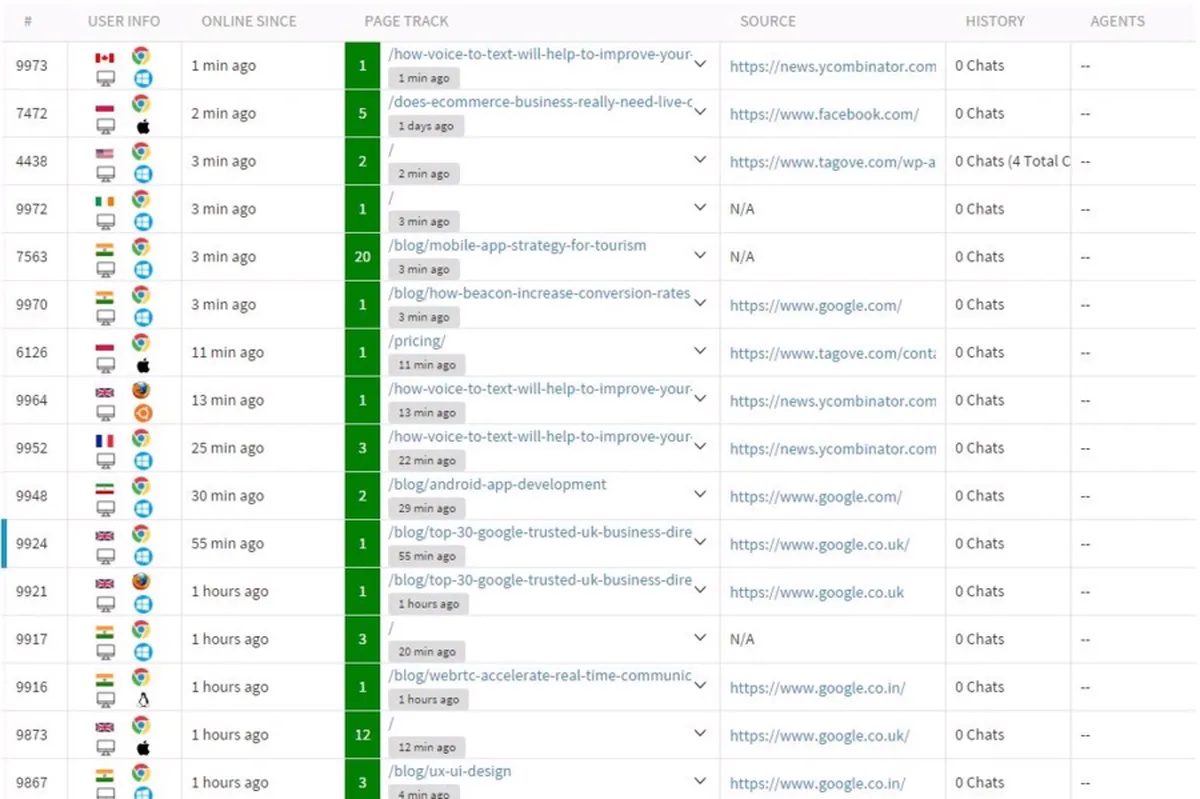Click '30 min ago' online since cell
The height and width of the screenshot is (799, 1200).
(228, 496)
